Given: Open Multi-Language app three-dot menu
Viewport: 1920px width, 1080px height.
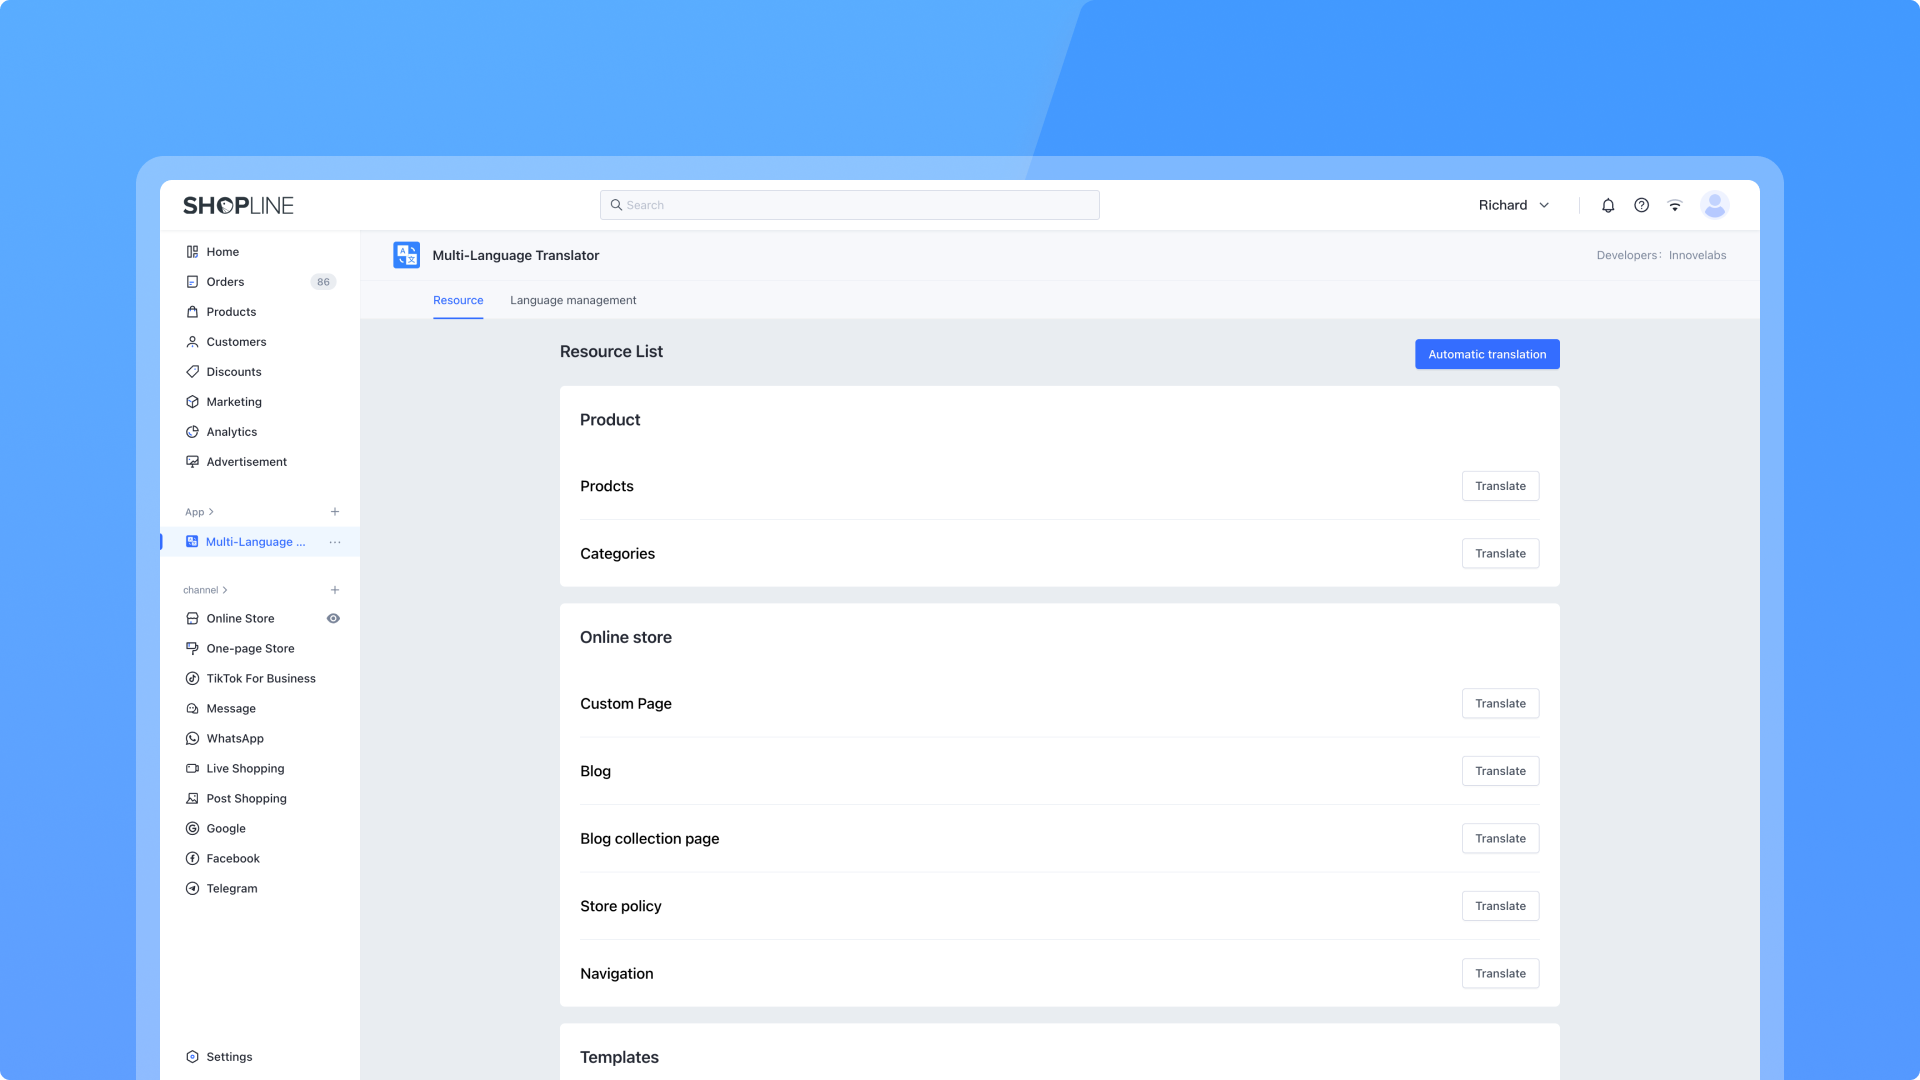Looking at the screenshot, I should tap(335, 542).
